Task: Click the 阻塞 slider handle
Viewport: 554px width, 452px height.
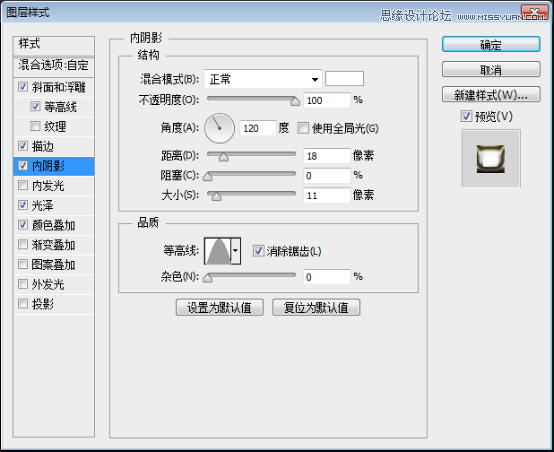Action: coord(208,176)
